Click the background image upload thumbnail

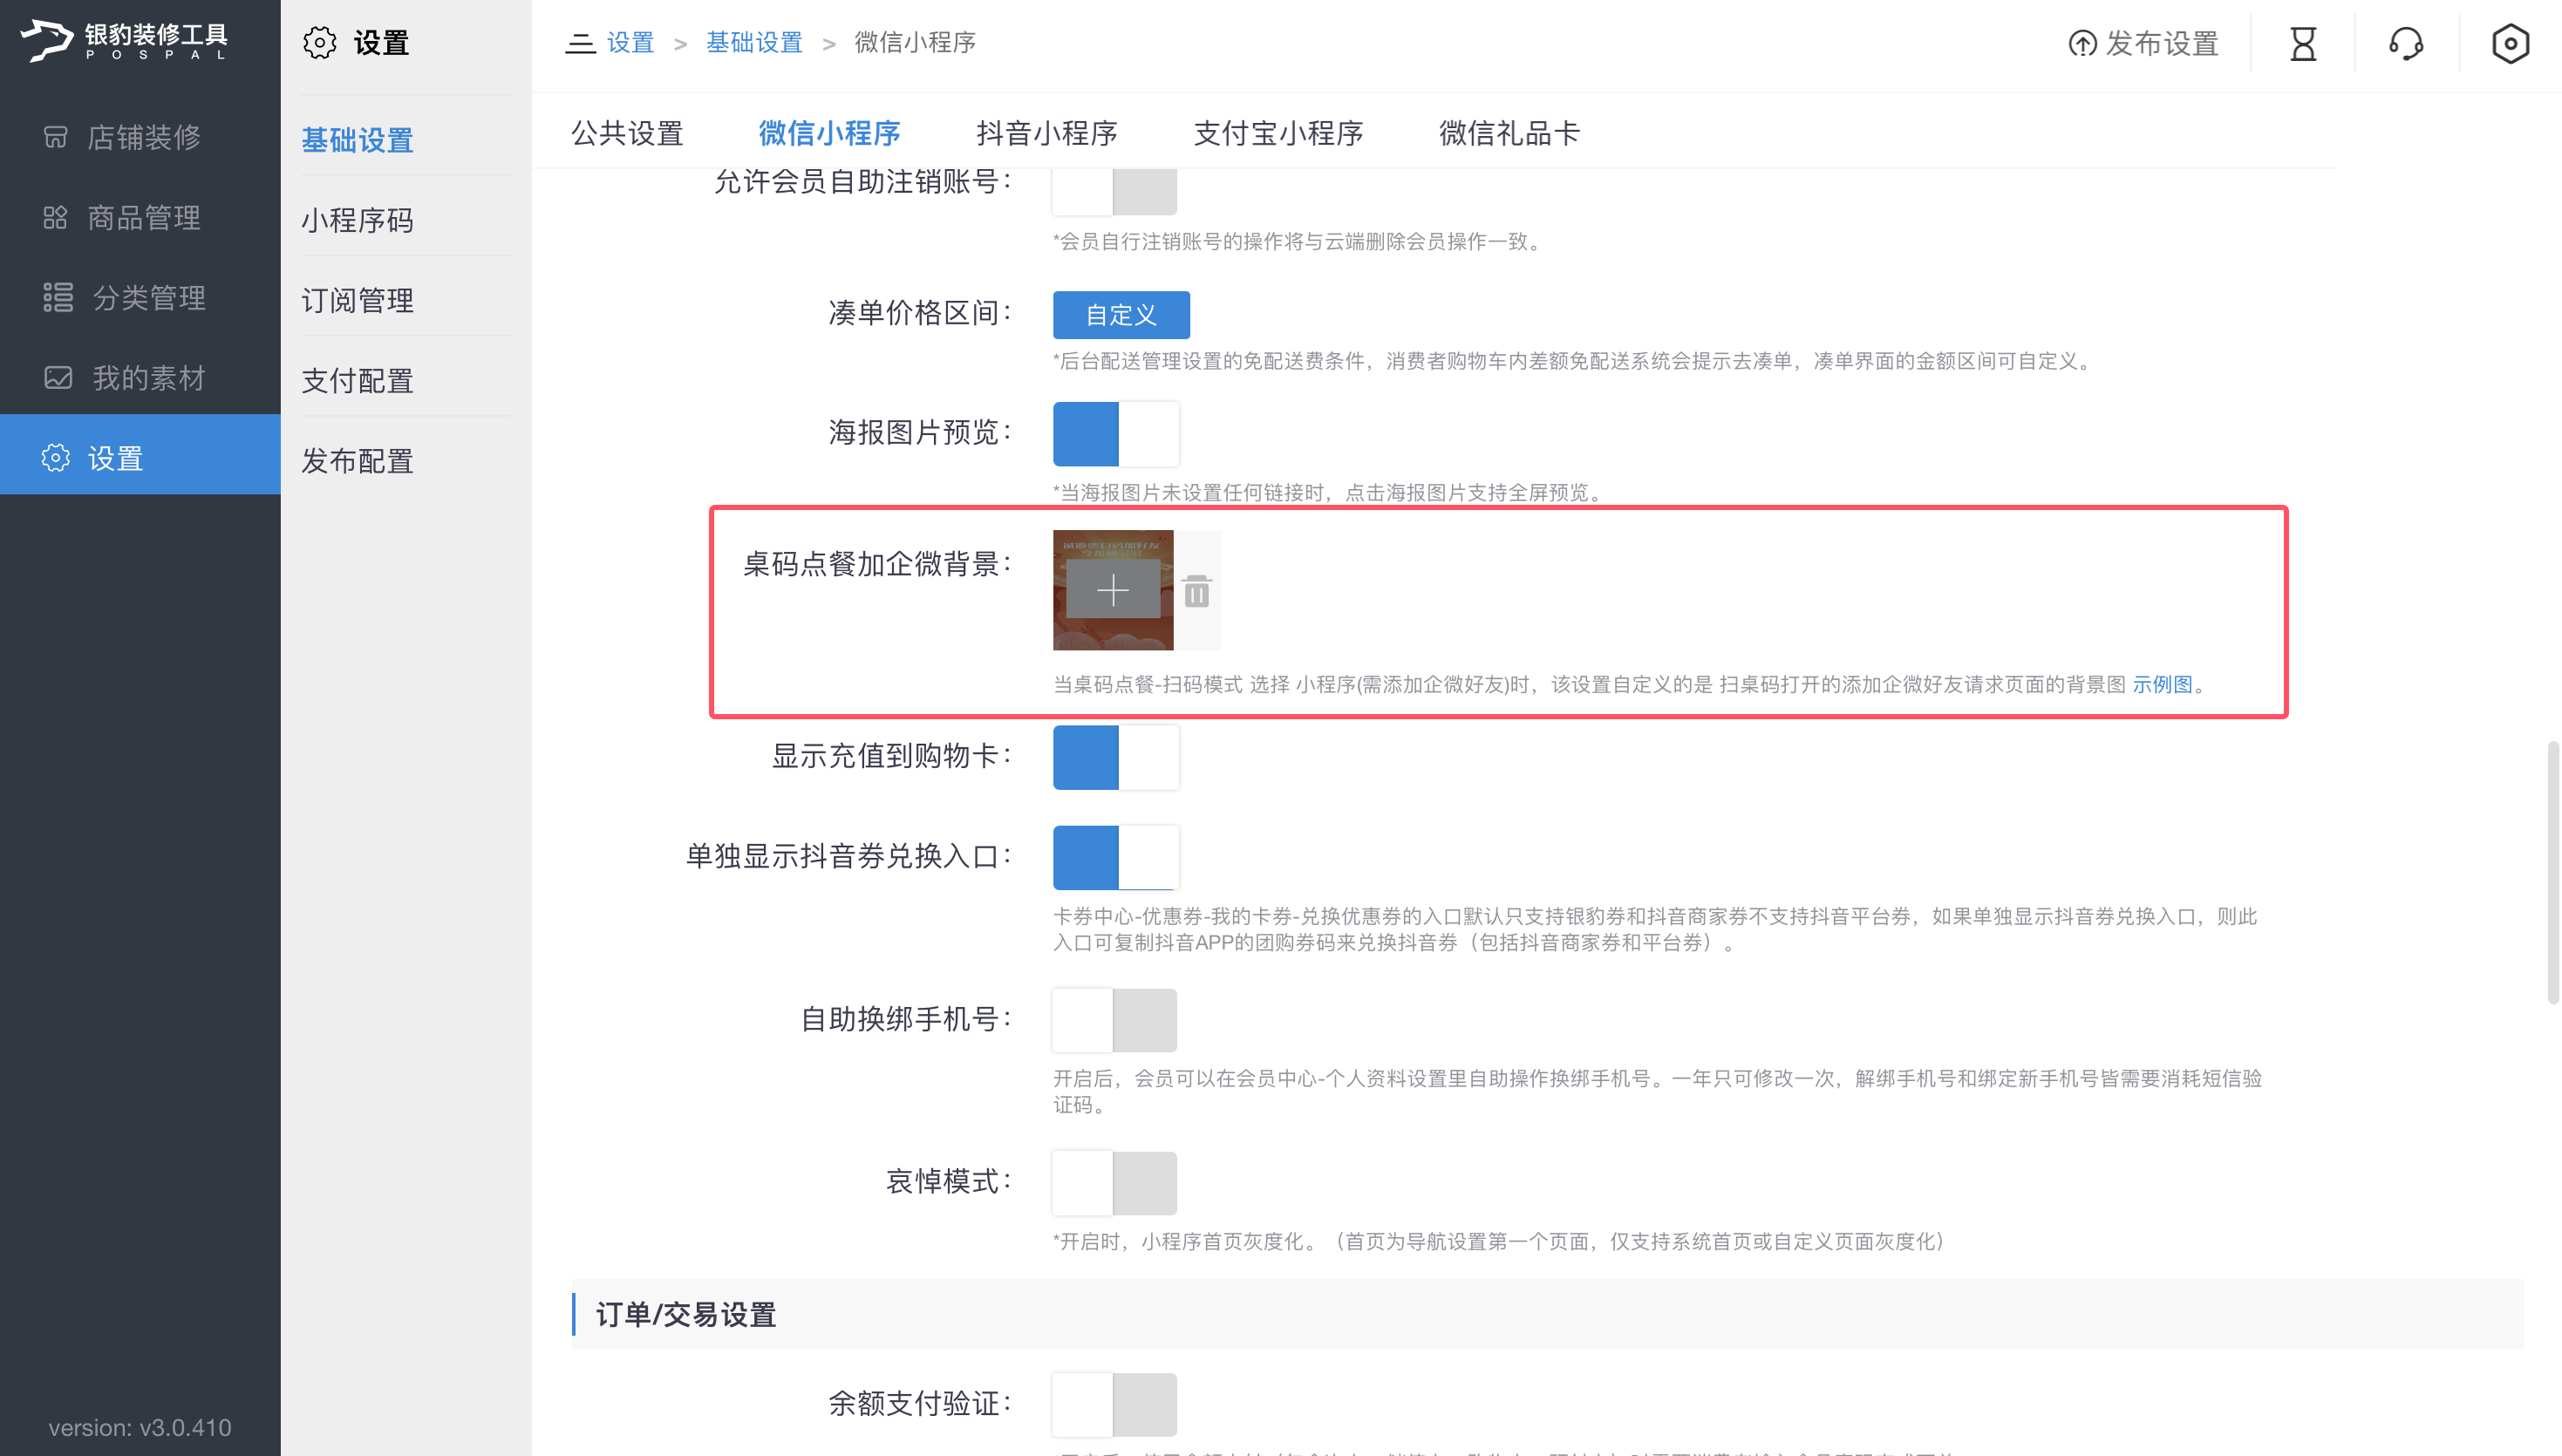pyautogui.click(x=1112, y=590)
